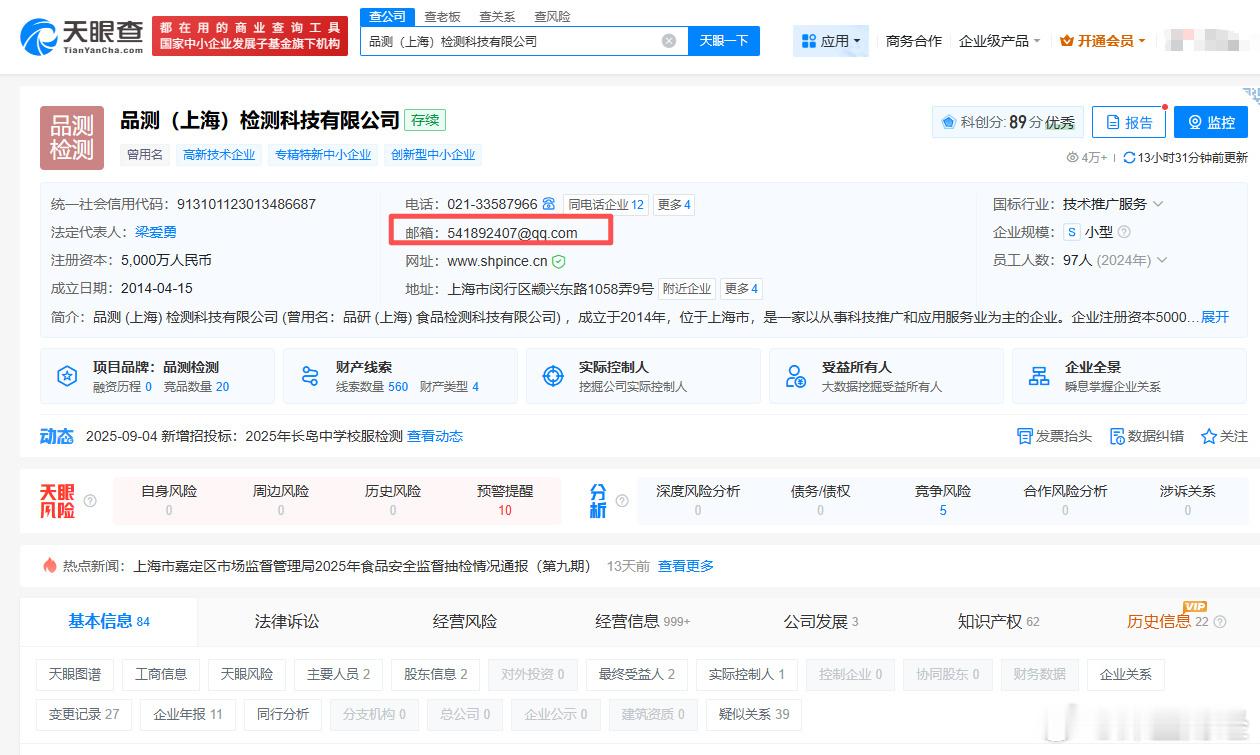The width and height of the screenshot is (1260, 755).
Task: Click the 发票抬头 icon link
Action: [1054, 436]
